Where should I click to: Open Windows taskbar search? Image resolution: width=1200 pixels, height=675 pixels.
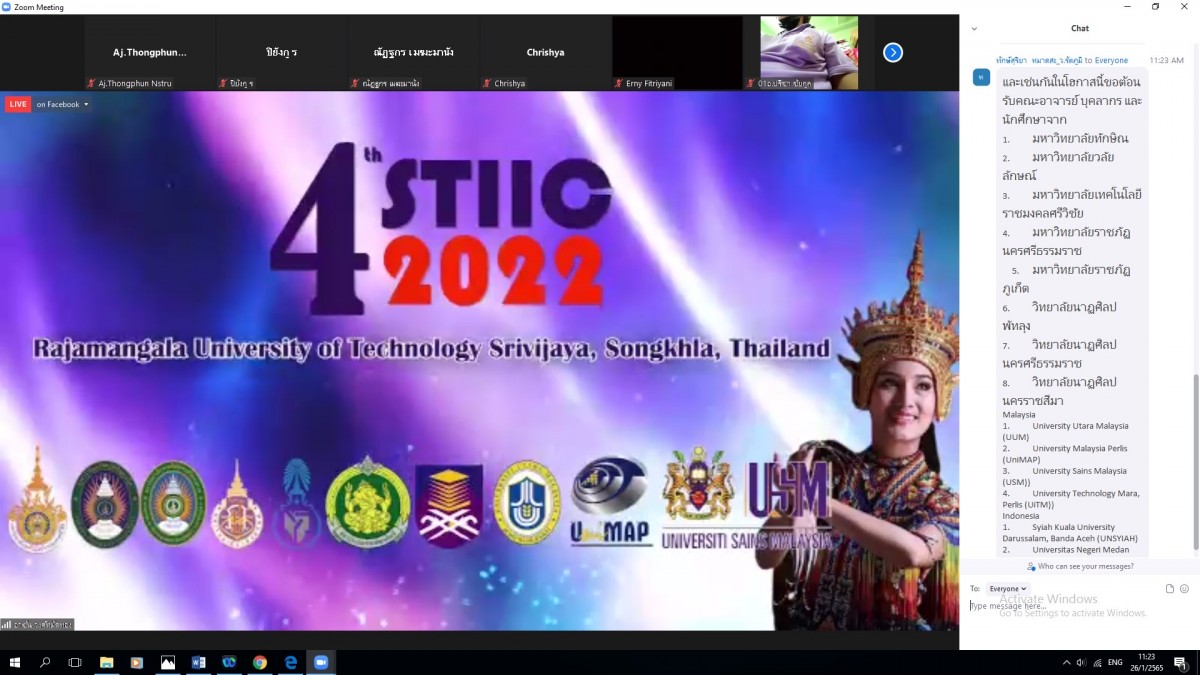pos(45,662)
